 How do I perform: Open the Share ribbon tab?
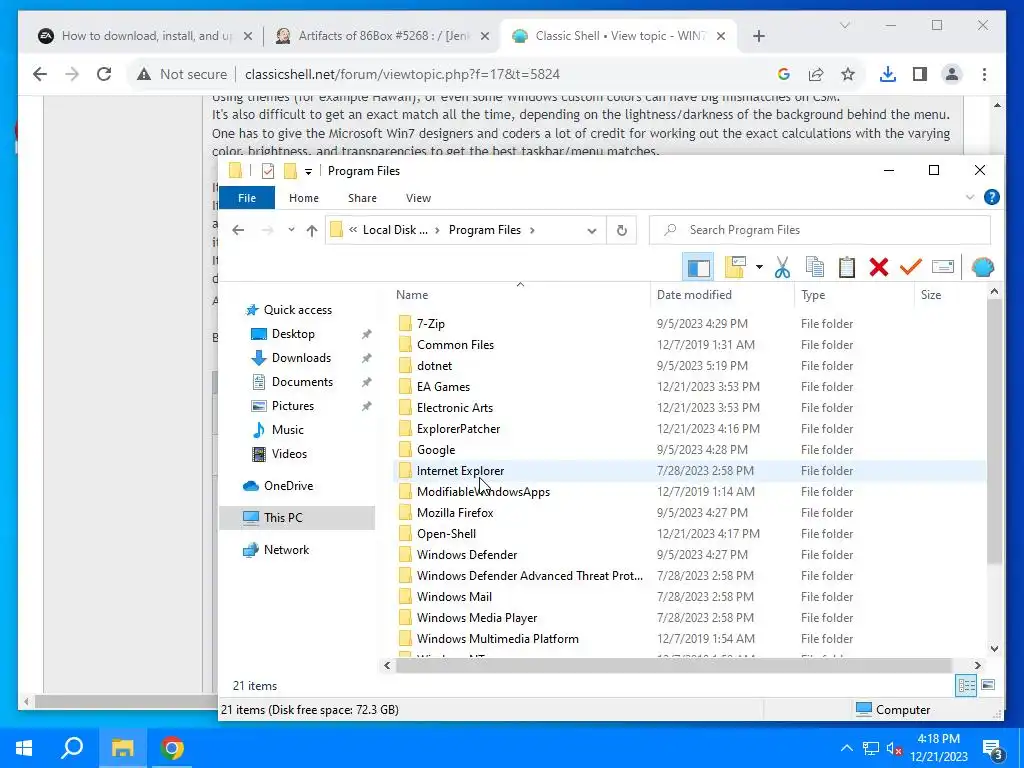point(362,198)
